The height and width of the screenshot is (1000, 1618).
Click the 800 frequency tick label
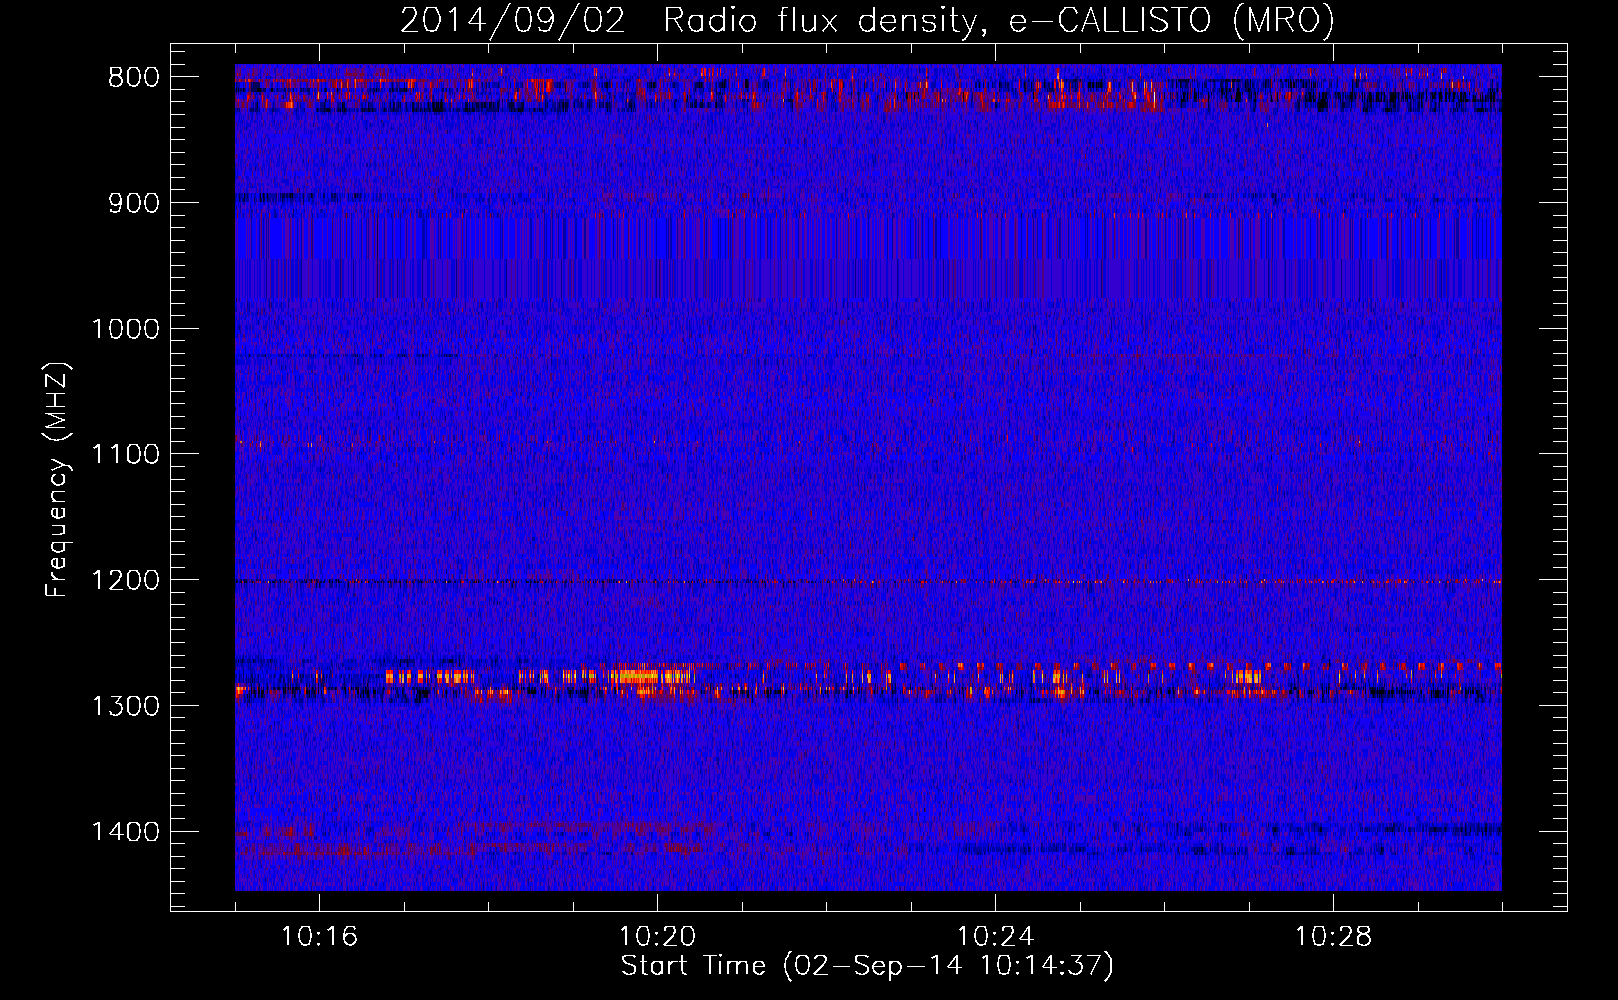pos(133,78)
